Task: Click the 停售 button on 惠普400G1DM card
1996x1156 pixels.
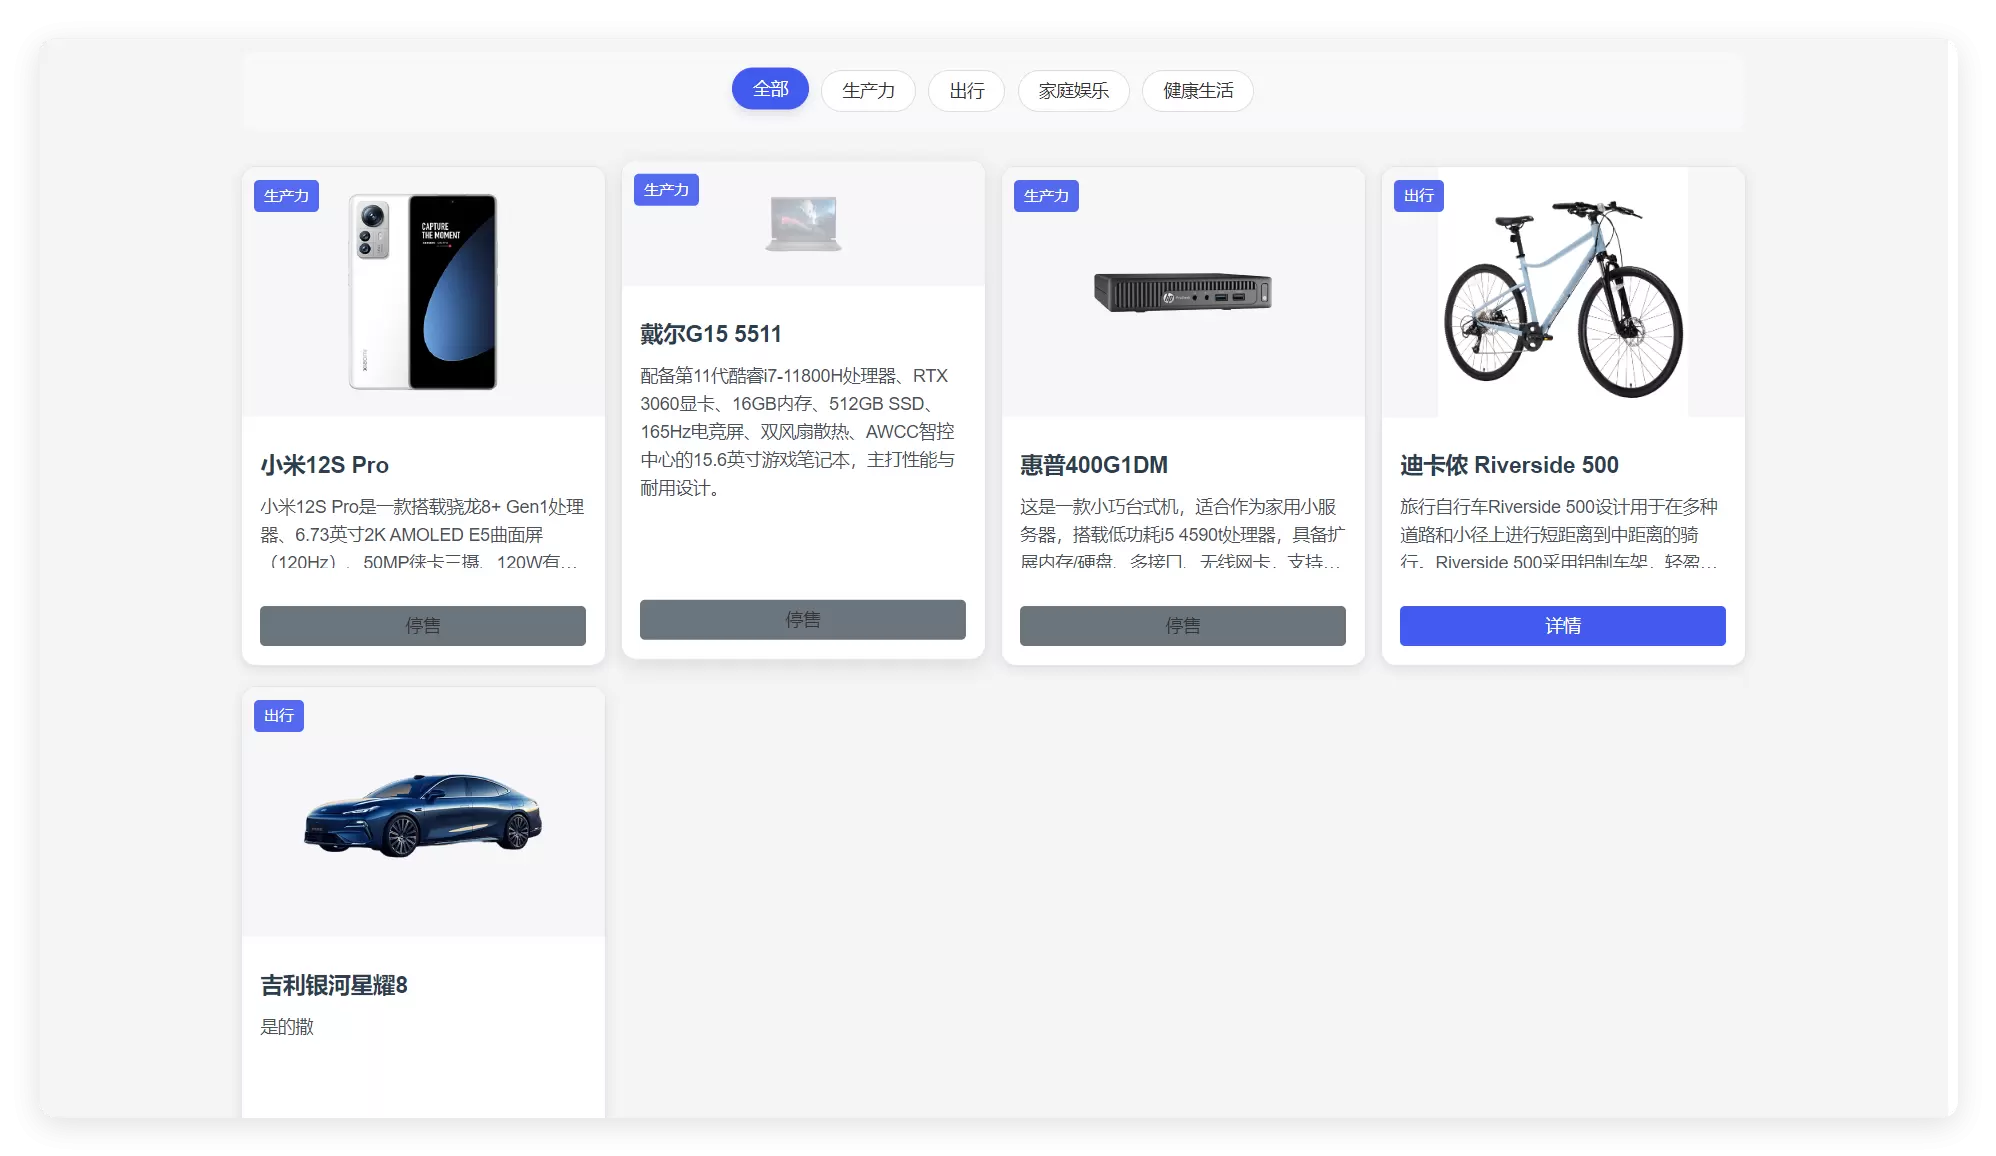Action: pos(1183,626)
